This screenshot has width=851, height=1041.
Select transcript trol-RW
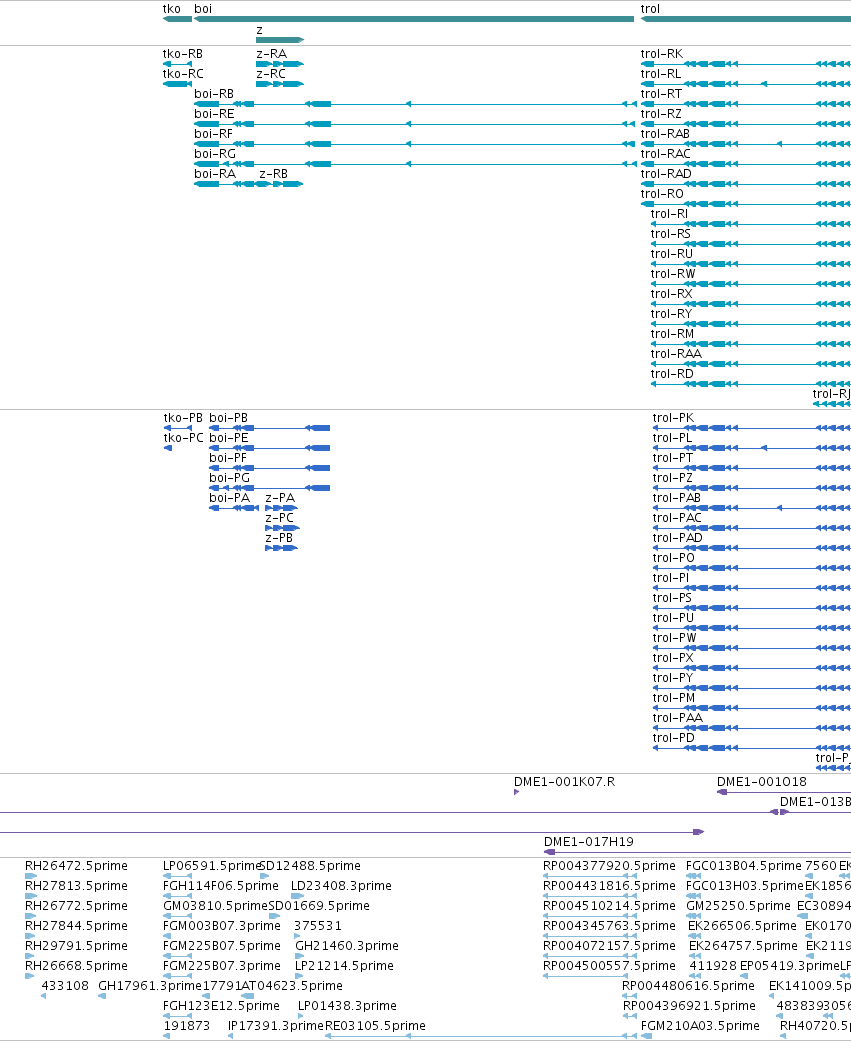click(x=673, y=274)
